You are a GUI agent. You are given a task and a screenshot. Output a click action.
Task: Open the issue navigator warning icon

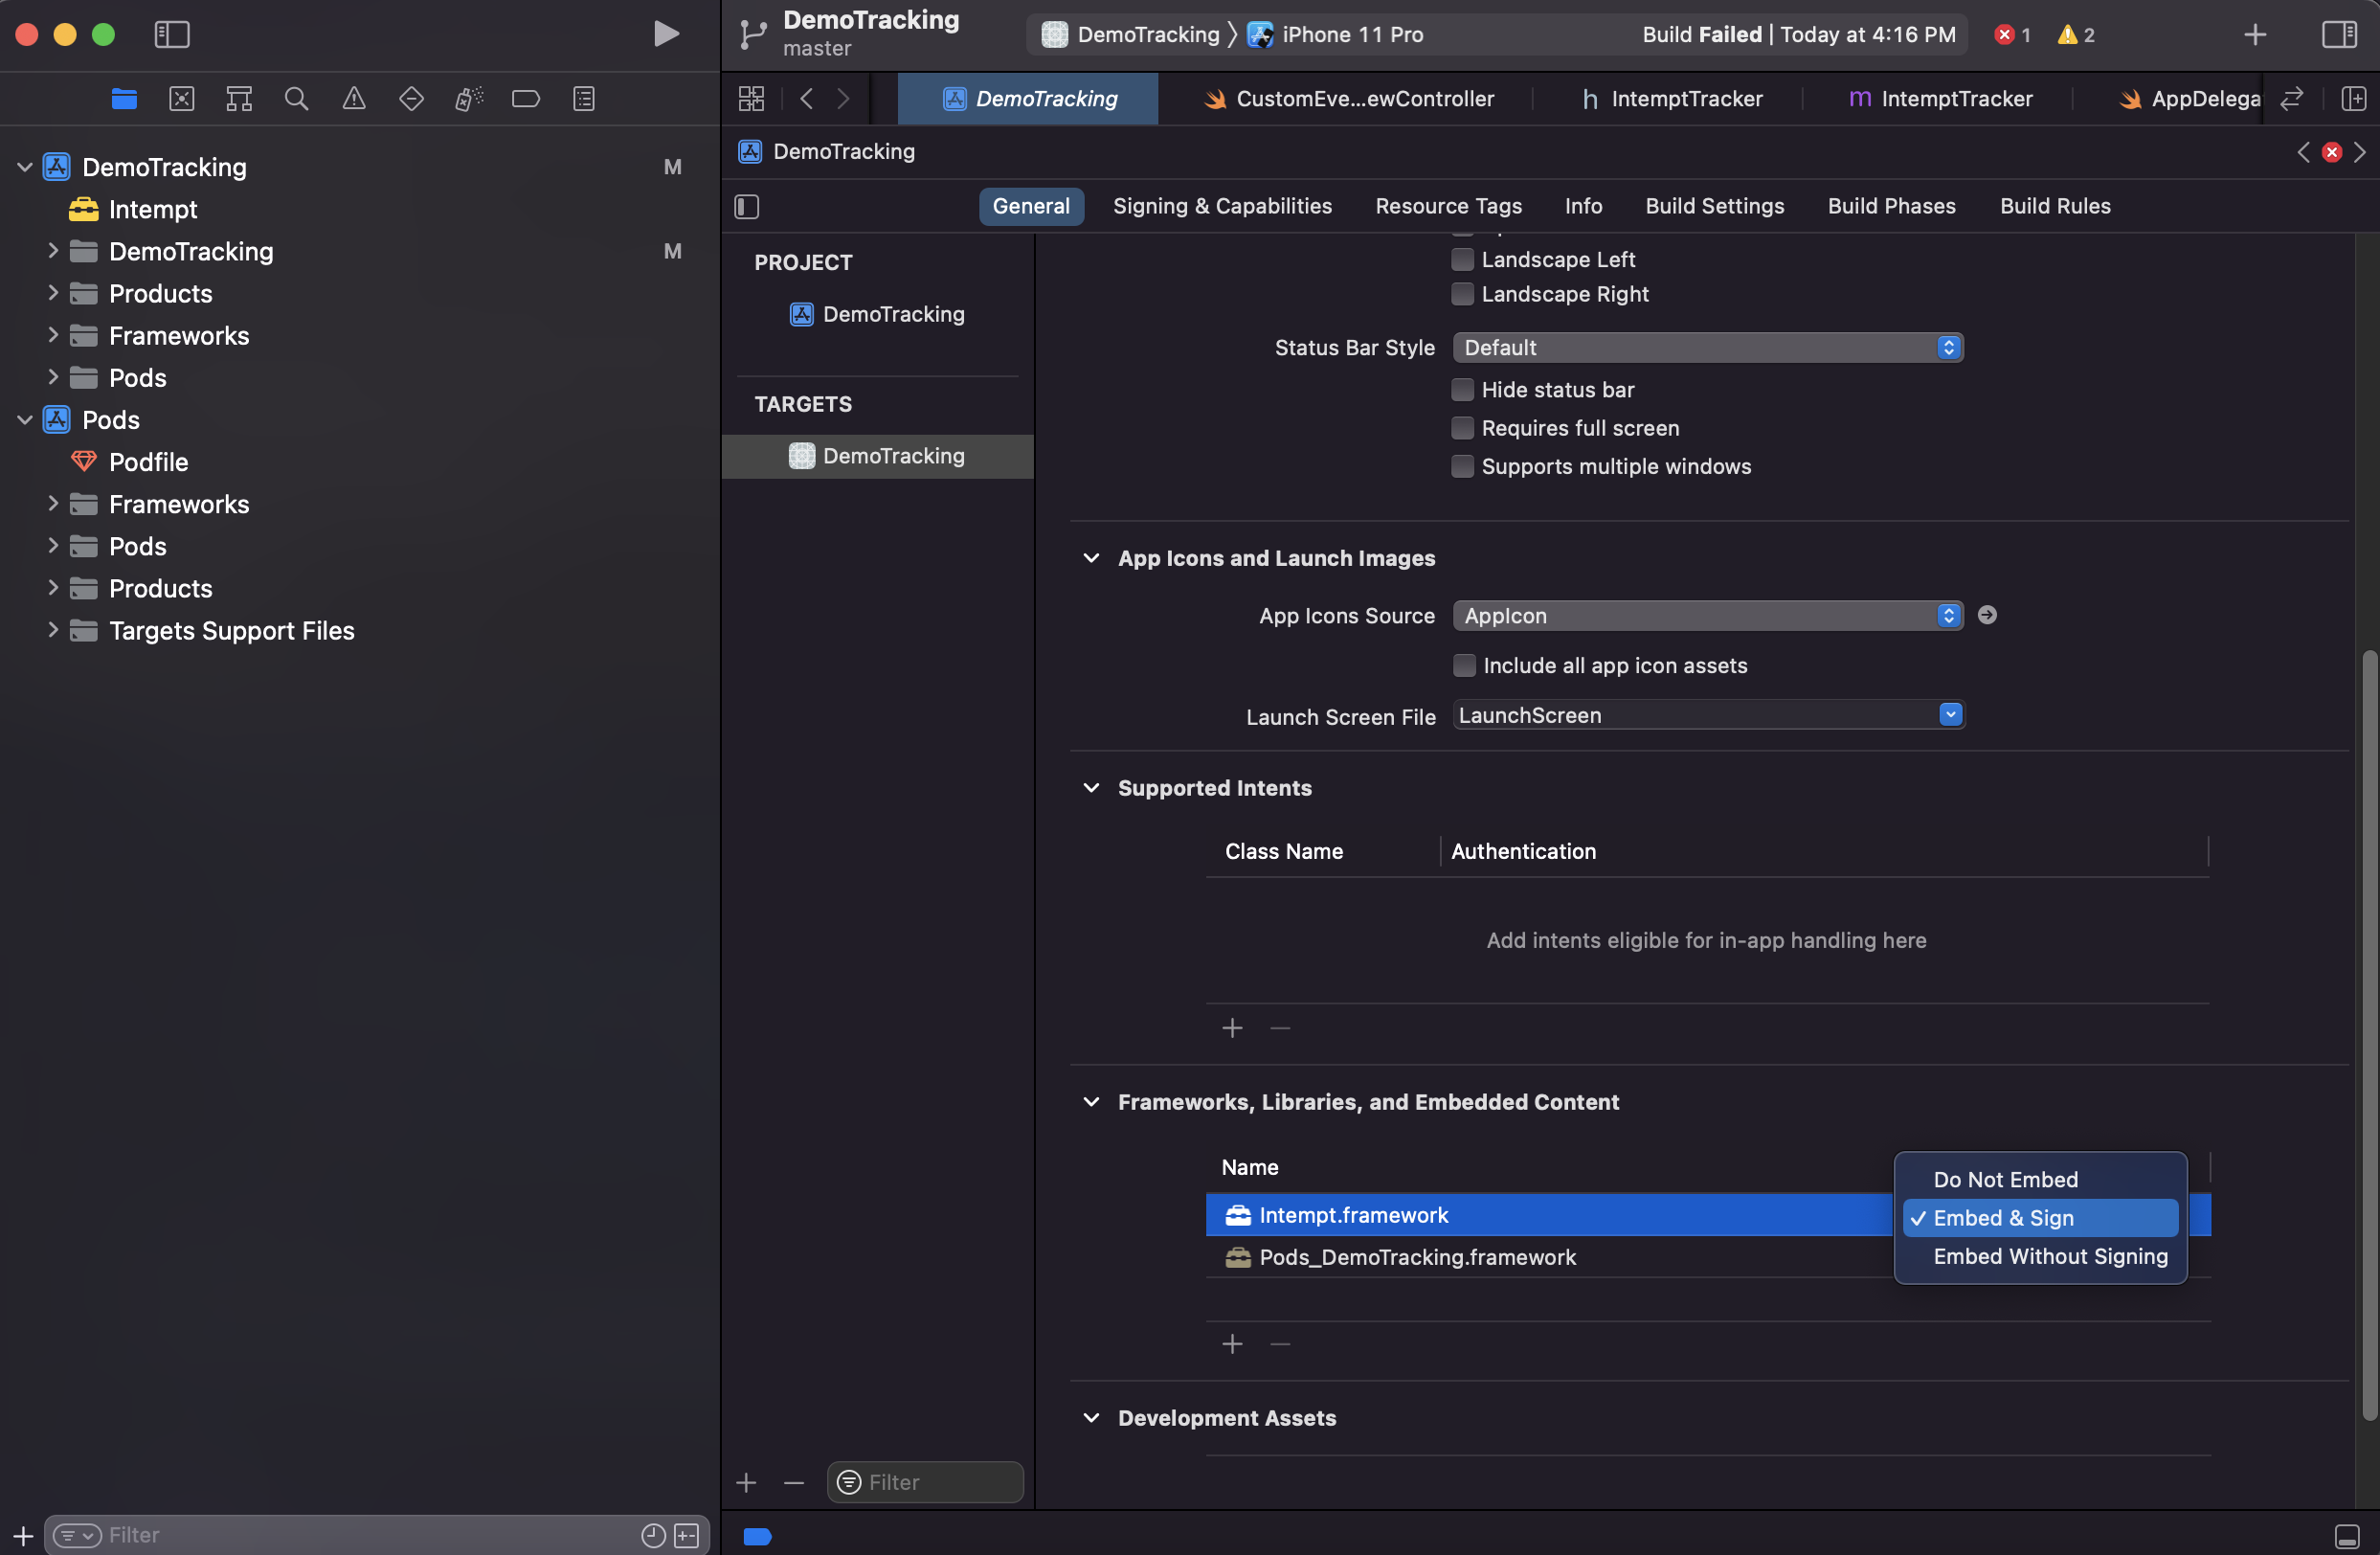(x=354, y=98)
